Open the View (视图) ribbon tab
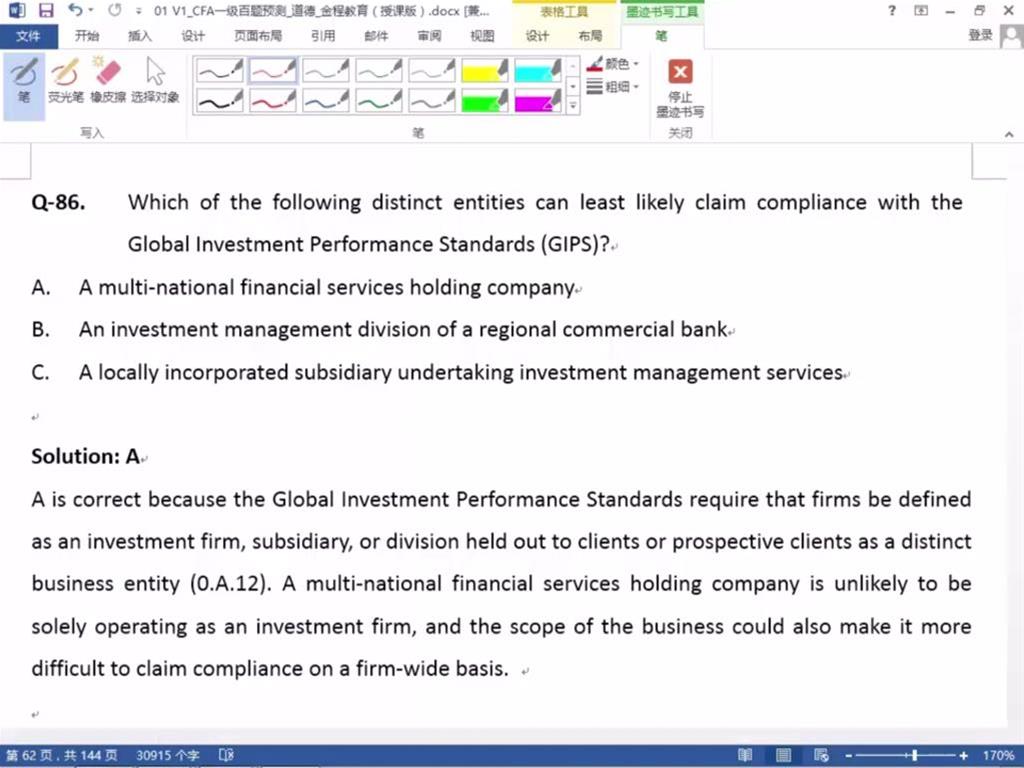This screenshot has height=768, width=1024. [482, 36]
